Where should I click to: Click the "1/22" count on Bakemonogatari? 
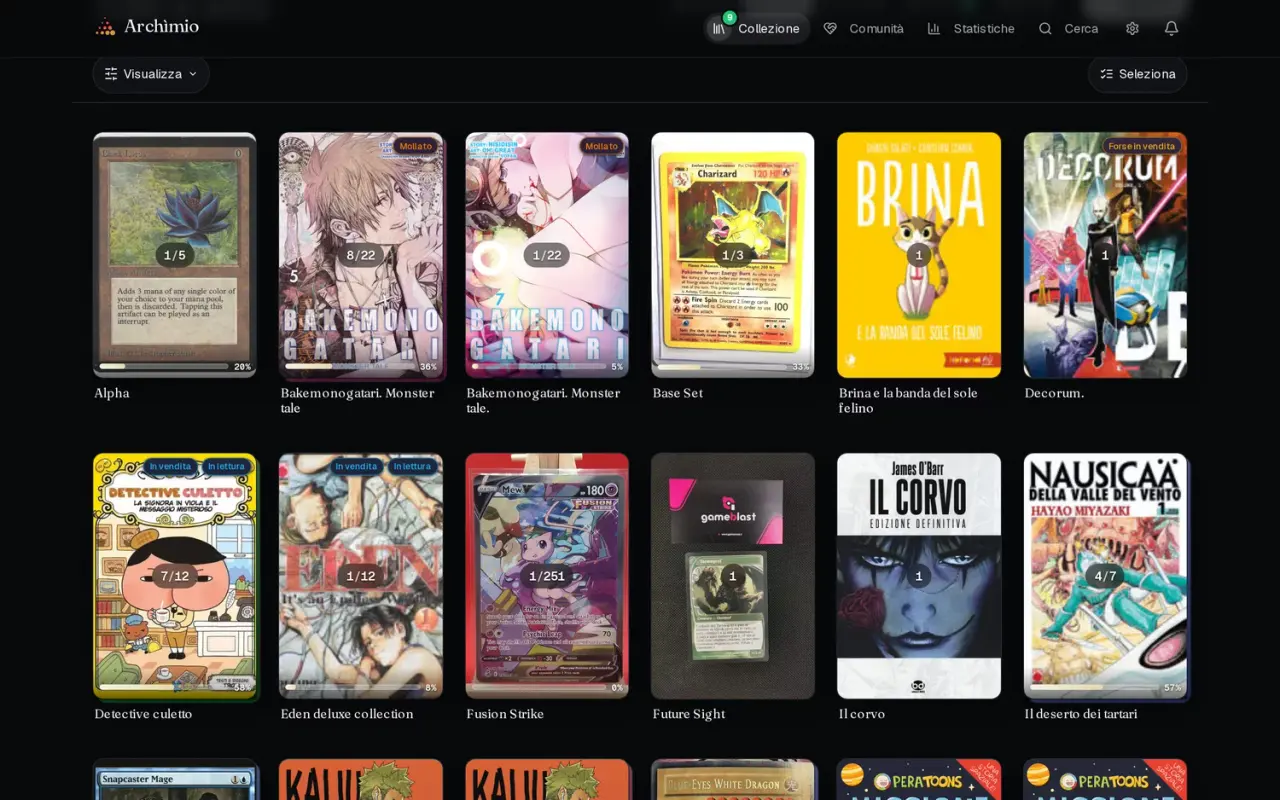click(547, 255)
